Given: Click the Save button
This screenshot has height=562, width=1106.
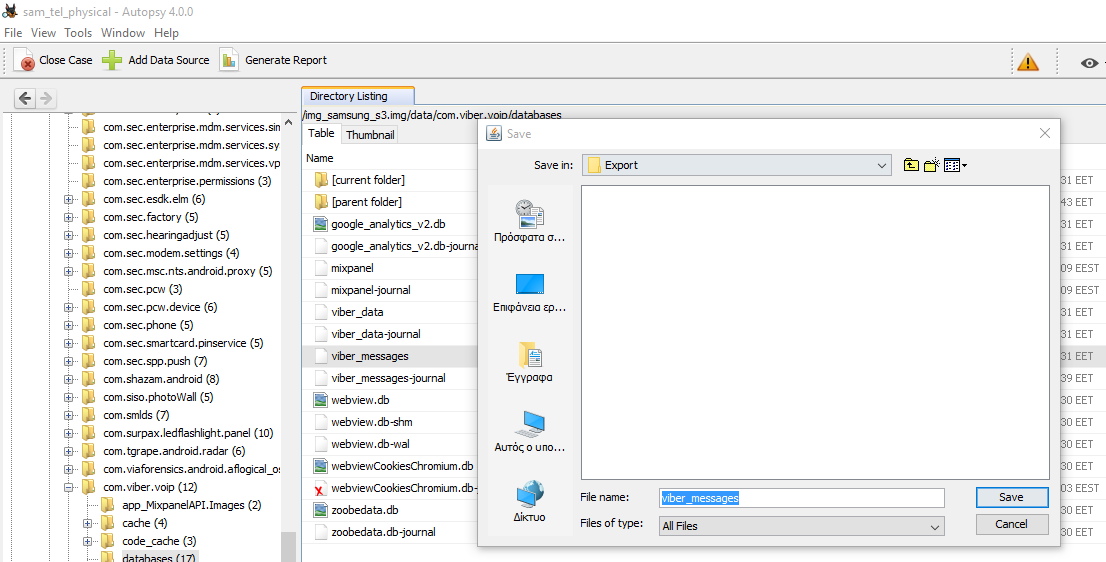Looking at the screenshot, I should click(x=1011, y=497).
